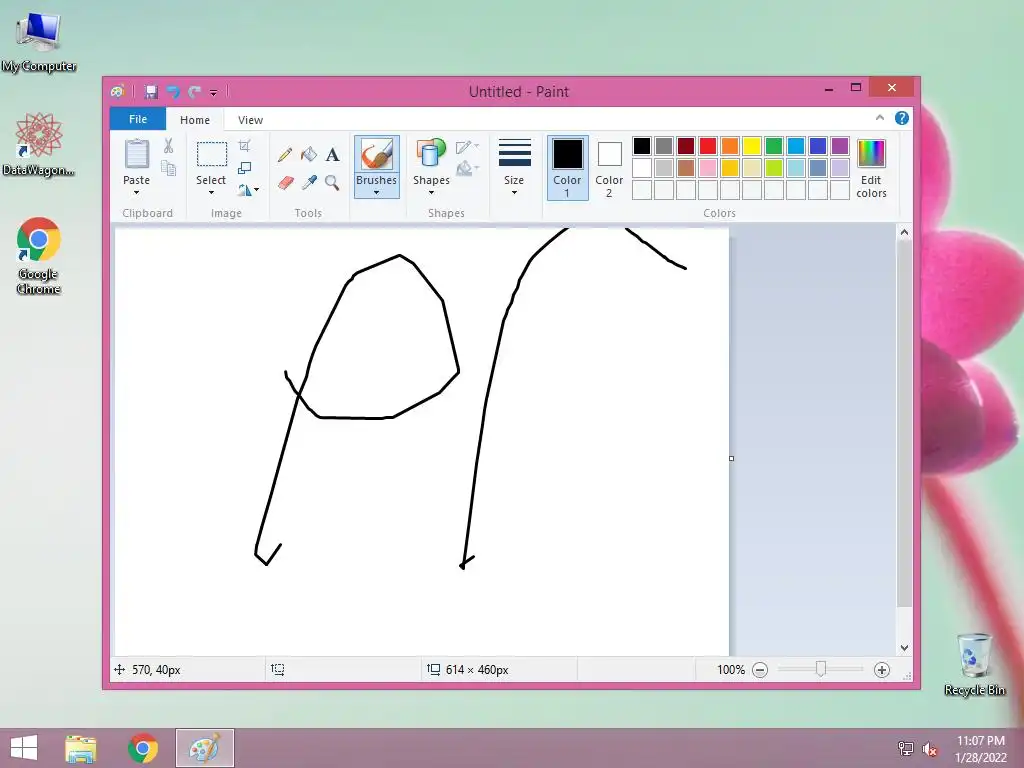Click the Copy icon in Clipboard group
1024x768 pixels.
[168, 168]
